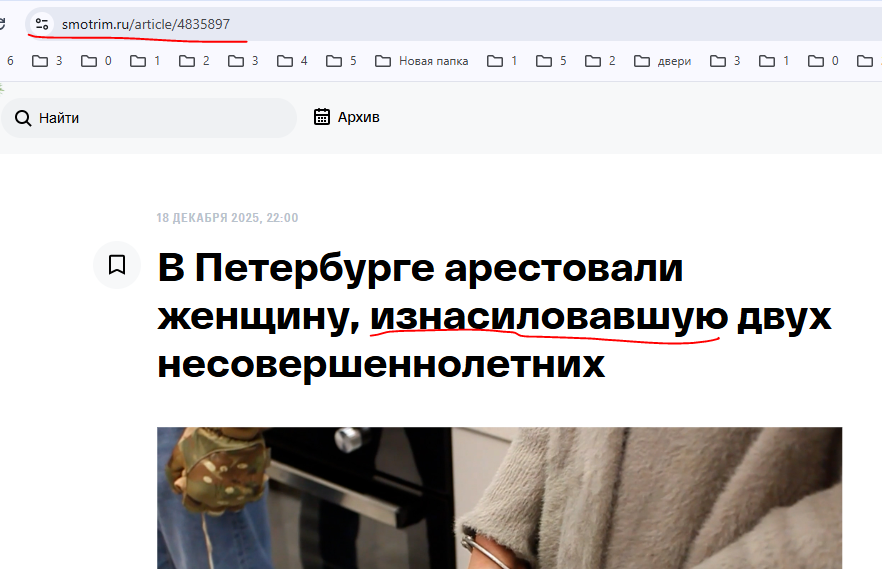Open folder "1" right after "Новая папка"

coord(502,61)
